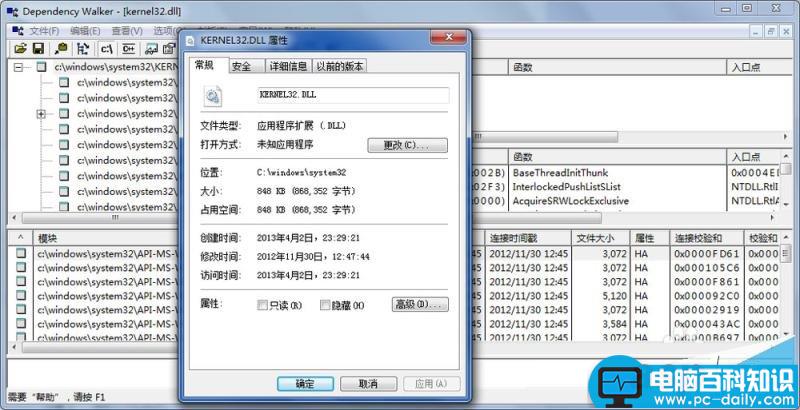
Task: Collapse the root KERNEL32 tree node
Action: [18, 67]
